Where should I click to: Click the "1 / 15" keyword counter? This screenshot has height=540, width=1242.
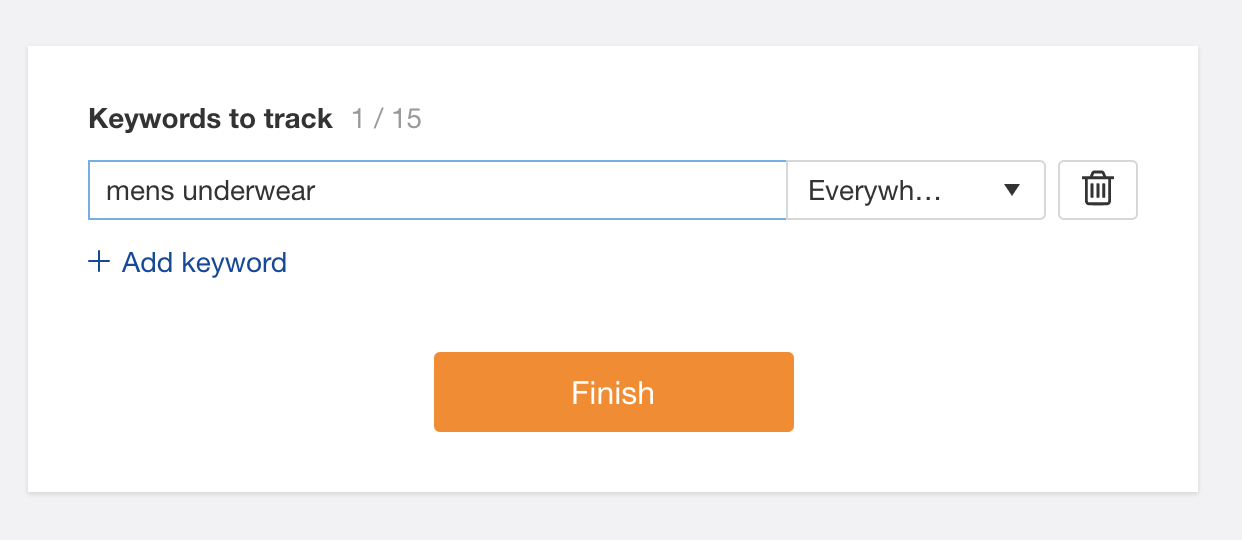pyautogui.click(x=387, y=119)
